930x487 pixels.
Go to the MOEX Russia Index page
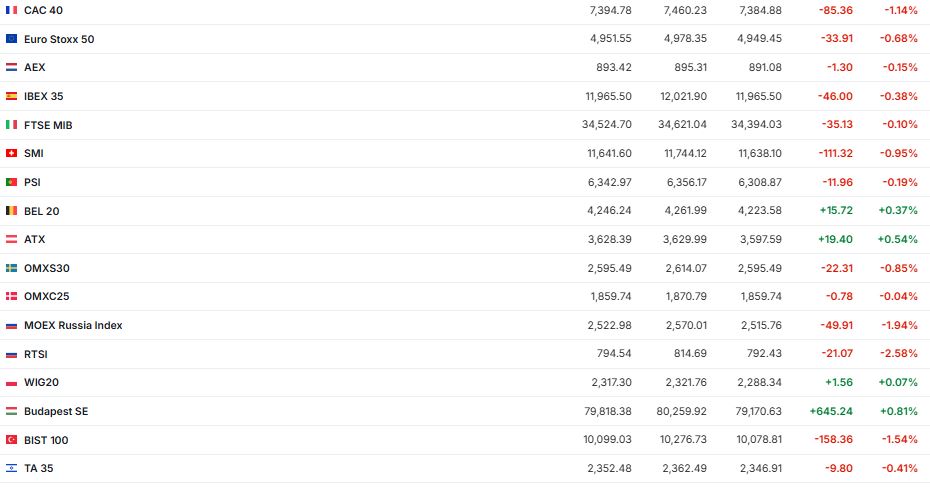tap(73, 325)
